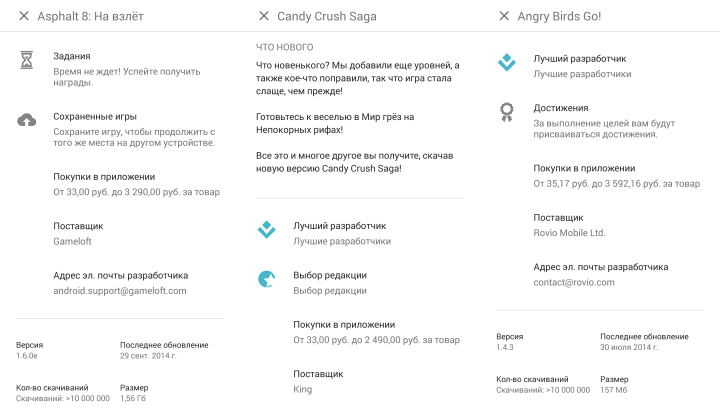720x410 pixels.
Task: Click the Достижения award ribbon icon
Action: [x=506, y=112]
